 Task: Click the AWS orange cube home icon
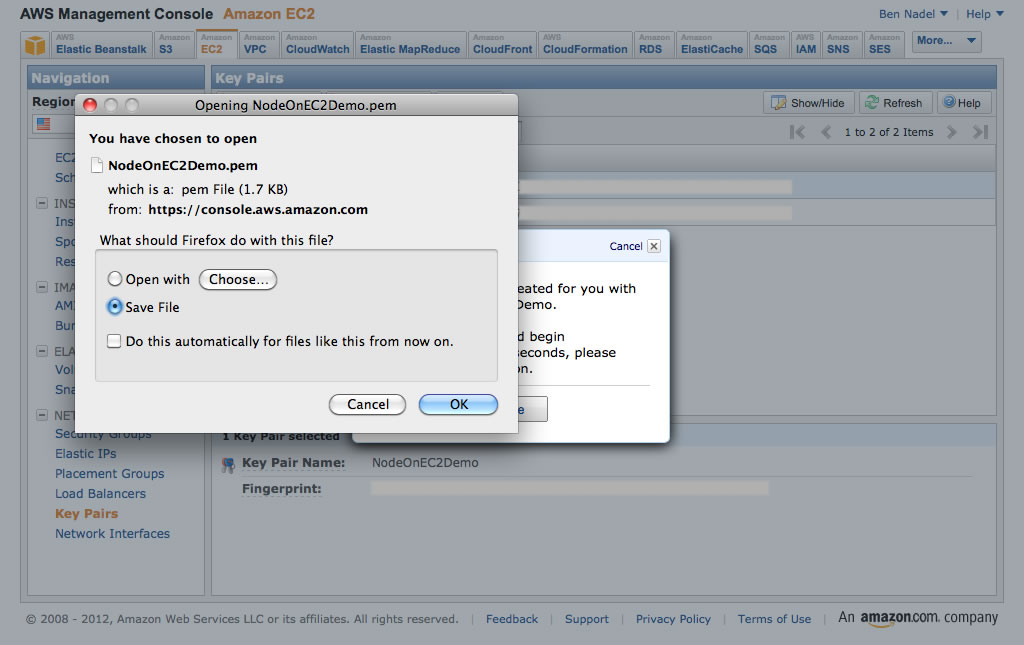click(35, 45)
